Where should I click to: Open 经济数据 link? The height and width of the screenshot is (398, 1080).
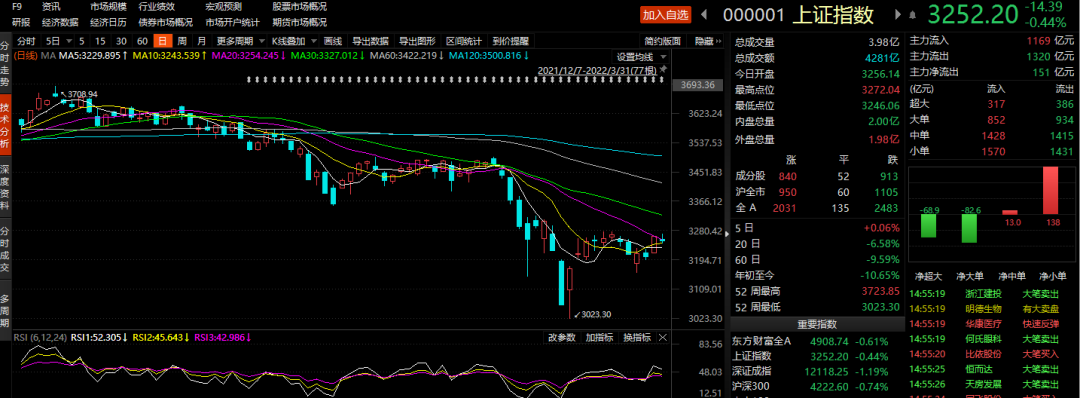point(60,22)
